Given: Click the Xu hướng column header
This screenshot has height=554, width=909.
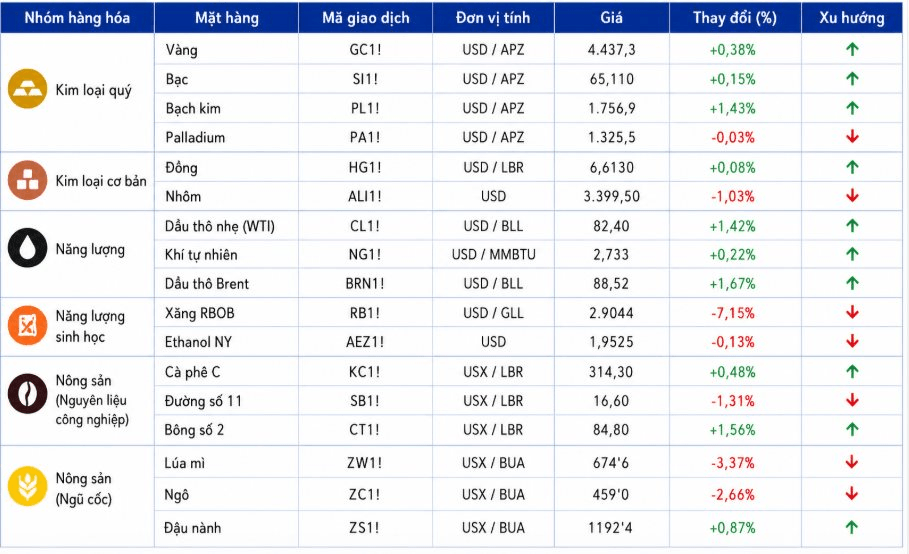Looking at the screenshot, I should click(852, 18).
